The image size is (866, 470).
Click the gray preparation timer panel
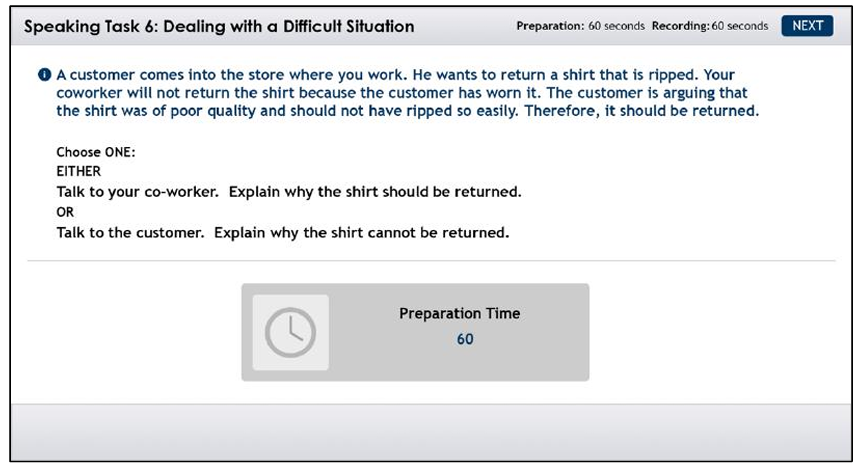pos(415,332)
